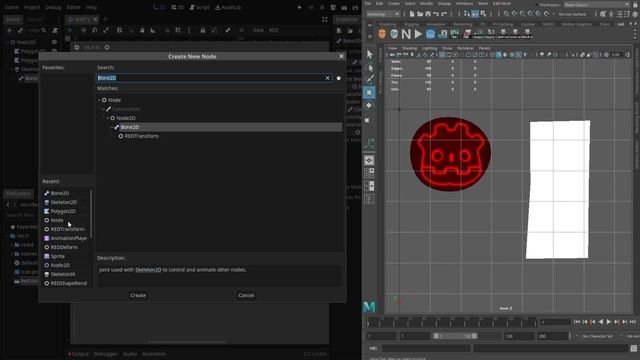Toggle Godot distraction-free fullscreen icon
640x360 pixels.
click(324, 20)
